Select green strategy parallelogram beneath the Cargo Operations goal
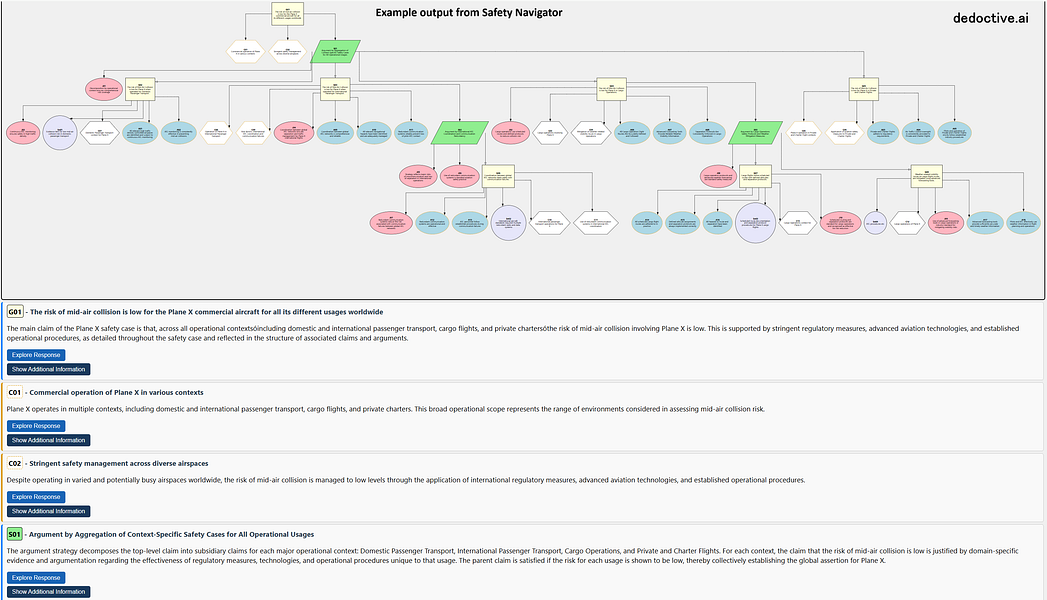 coord(755,133)
